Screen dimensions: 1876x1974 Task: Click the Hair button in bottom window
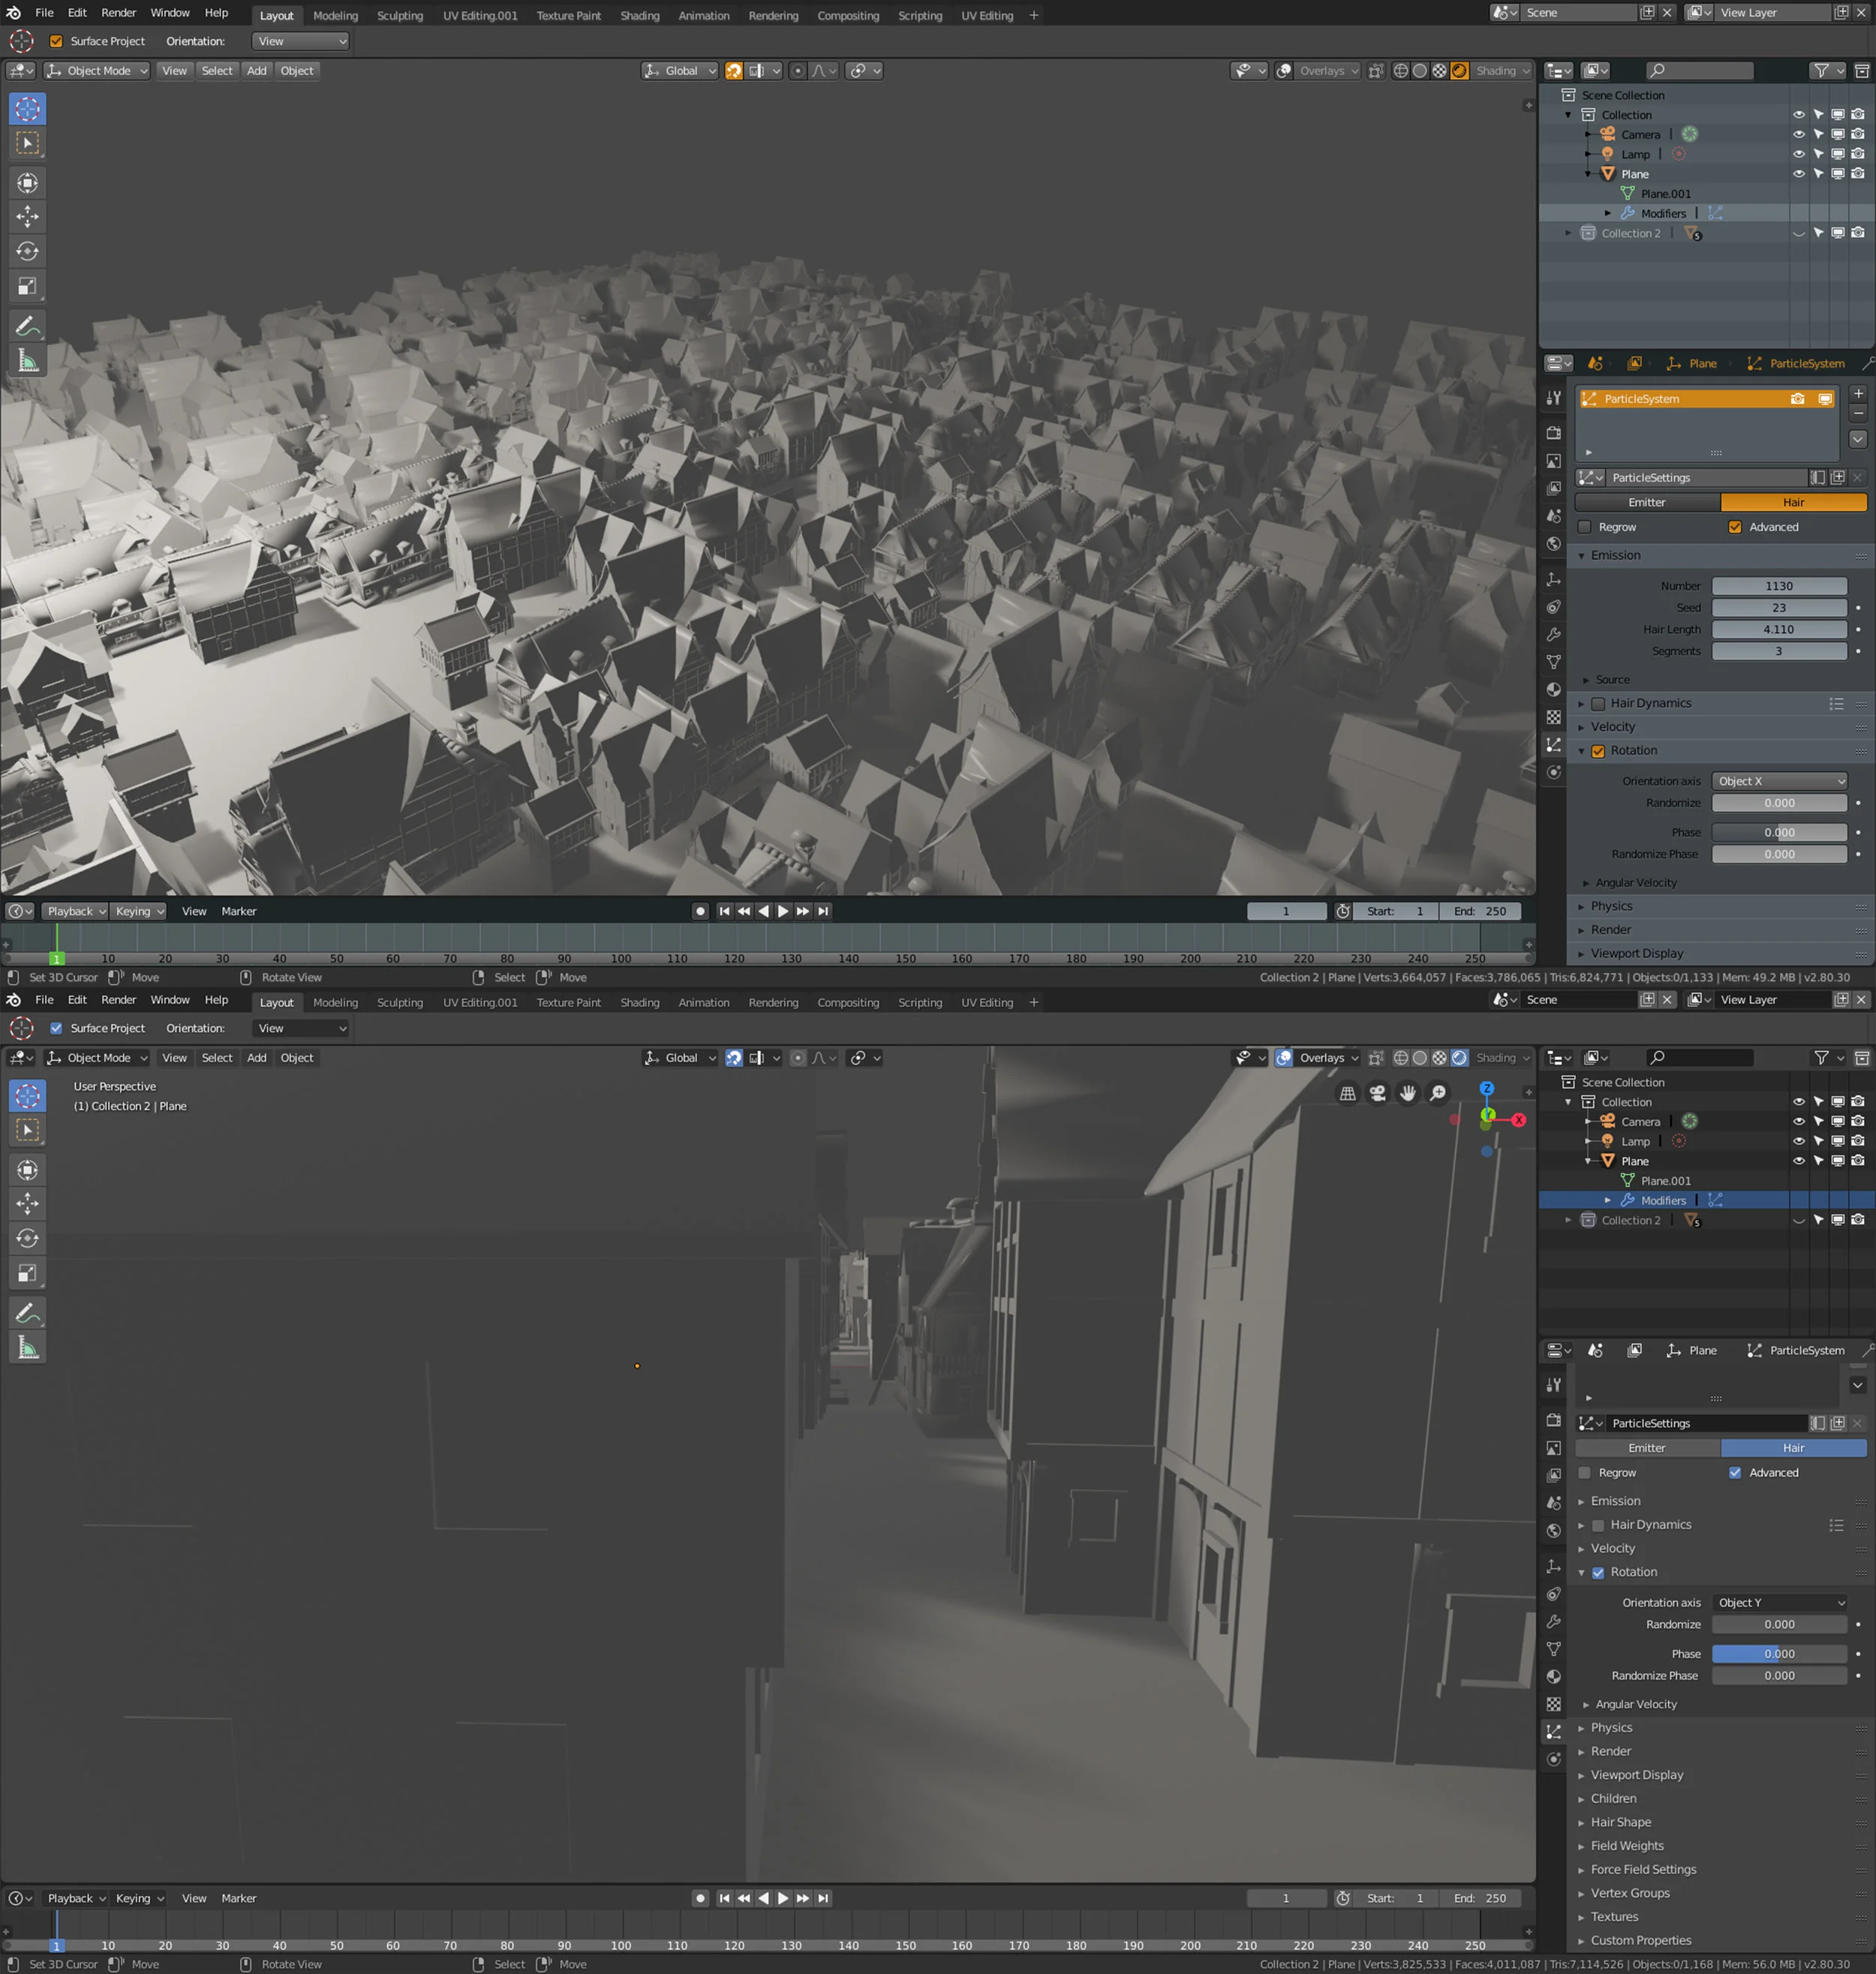click(1793, 1448)
